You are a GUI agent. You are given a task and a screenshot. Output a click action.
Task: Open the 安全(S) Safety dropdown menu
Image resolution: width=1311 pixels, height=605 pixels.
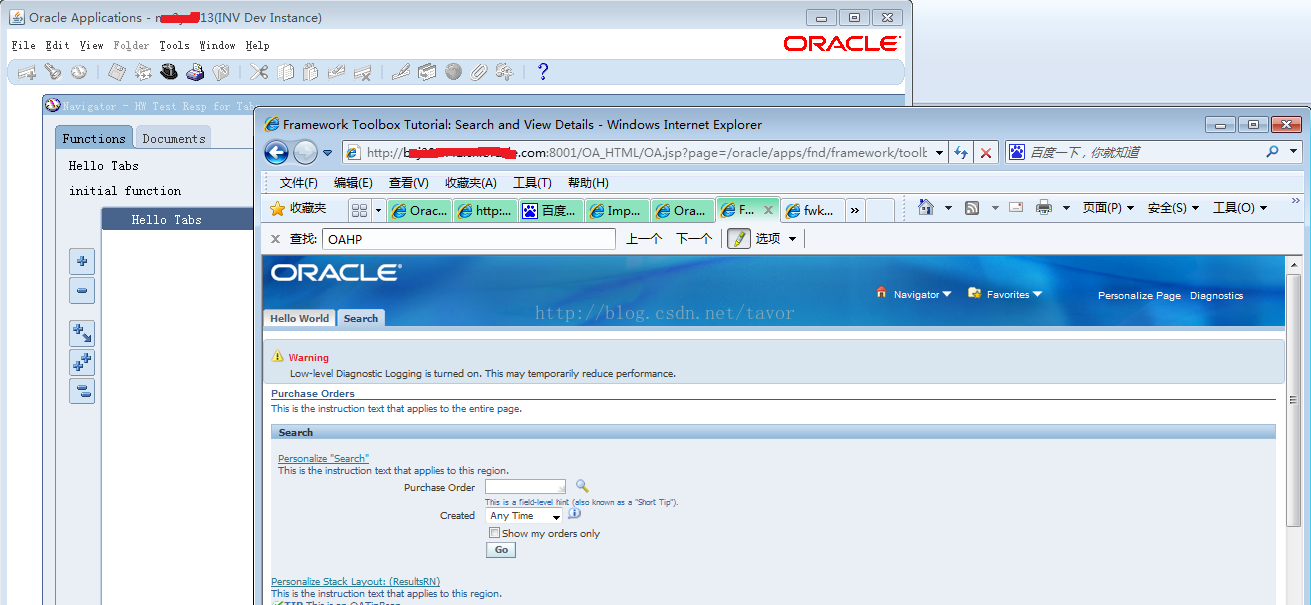1173,208
